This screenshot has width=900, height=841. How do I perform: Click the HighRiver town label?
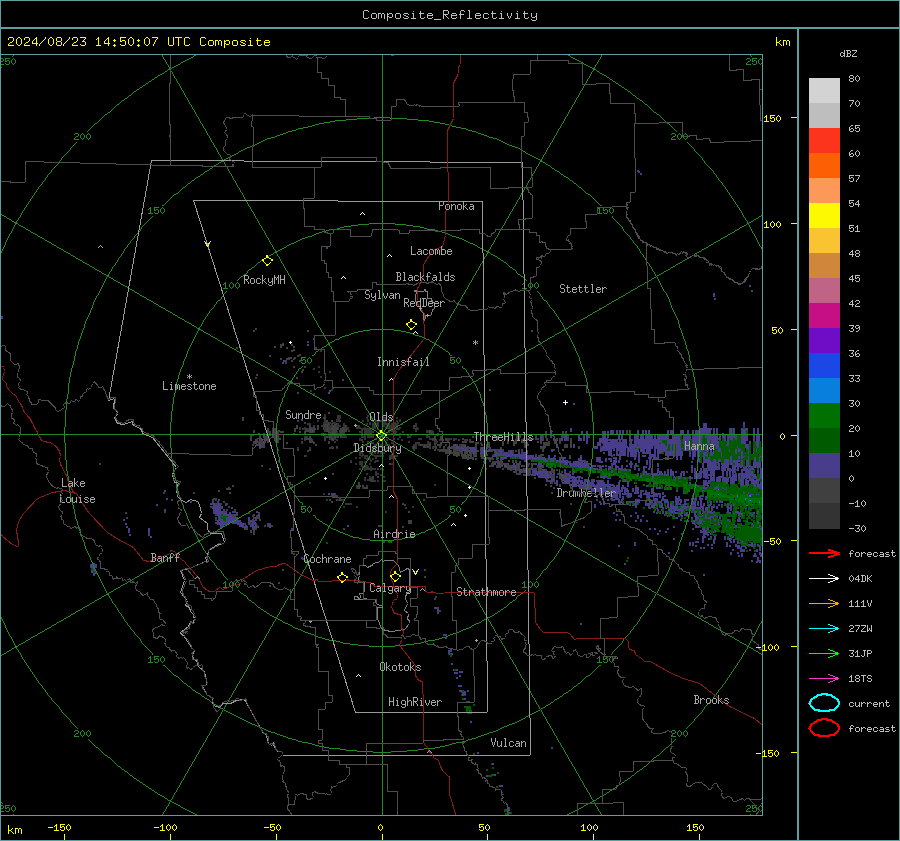pyautogui.click(x=415, y=702)
